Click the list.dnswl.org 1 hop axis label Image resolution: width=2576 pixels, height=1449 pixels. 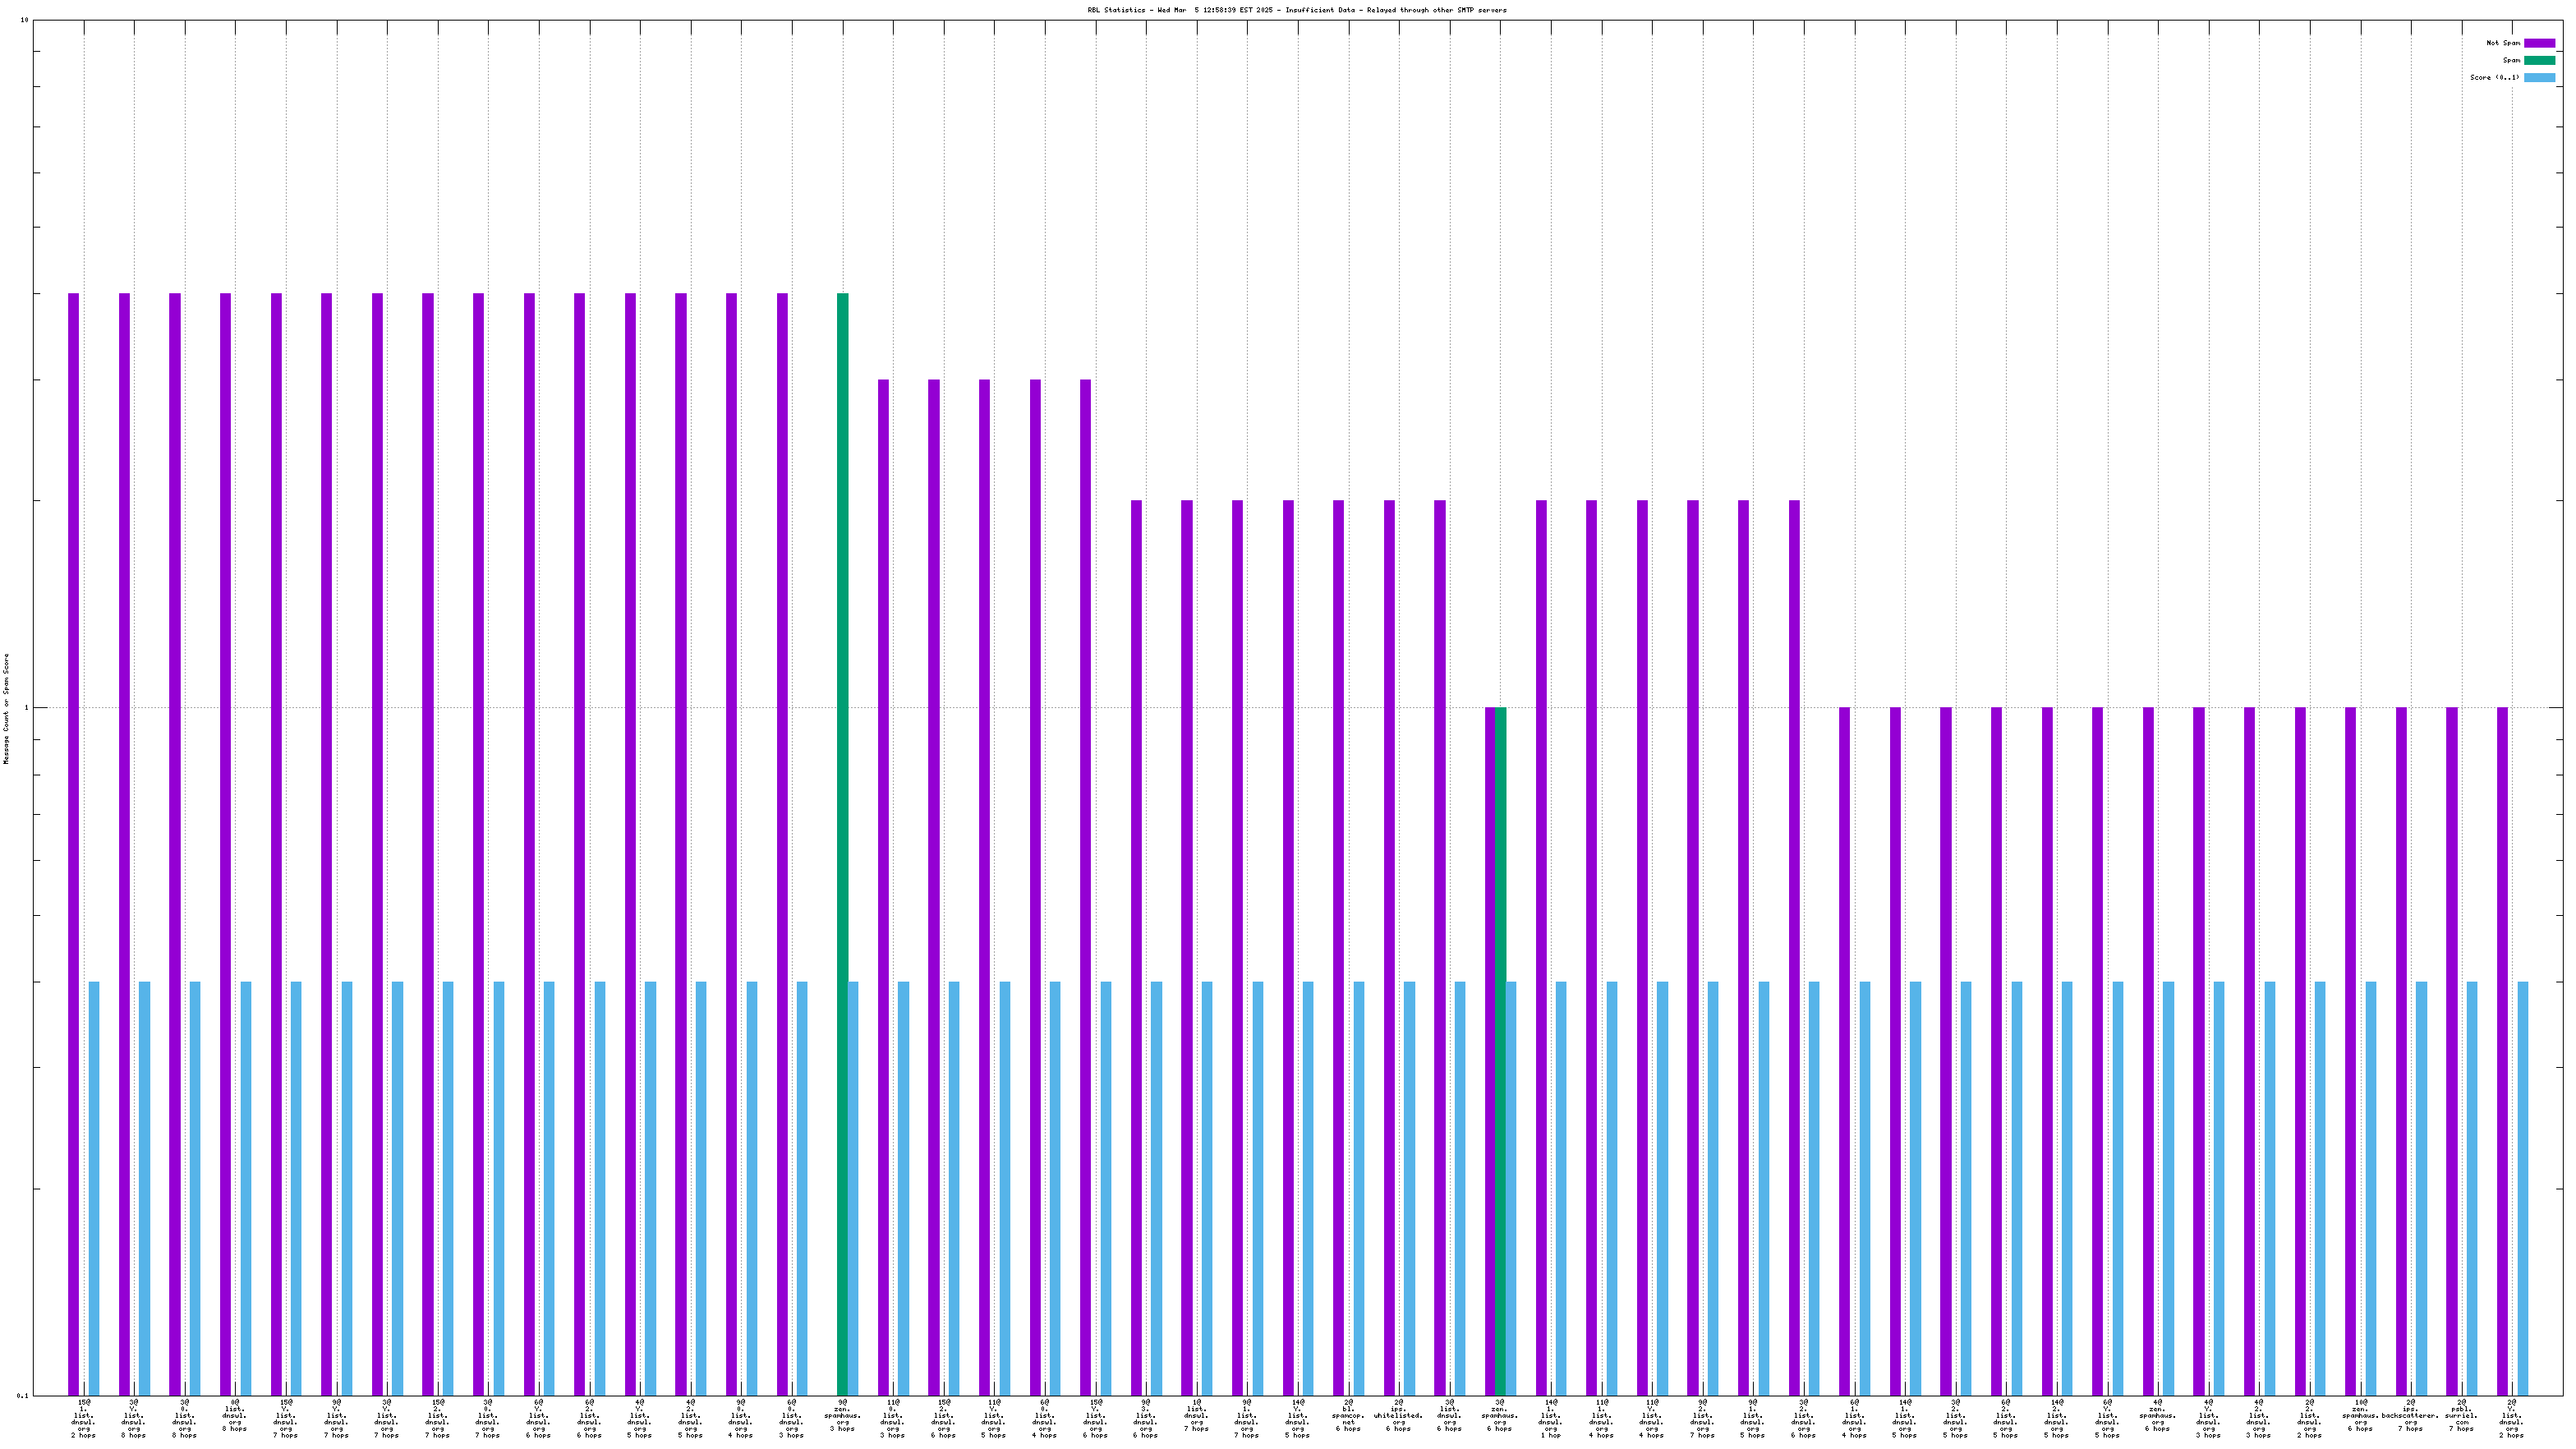tap(1550, 1418)
